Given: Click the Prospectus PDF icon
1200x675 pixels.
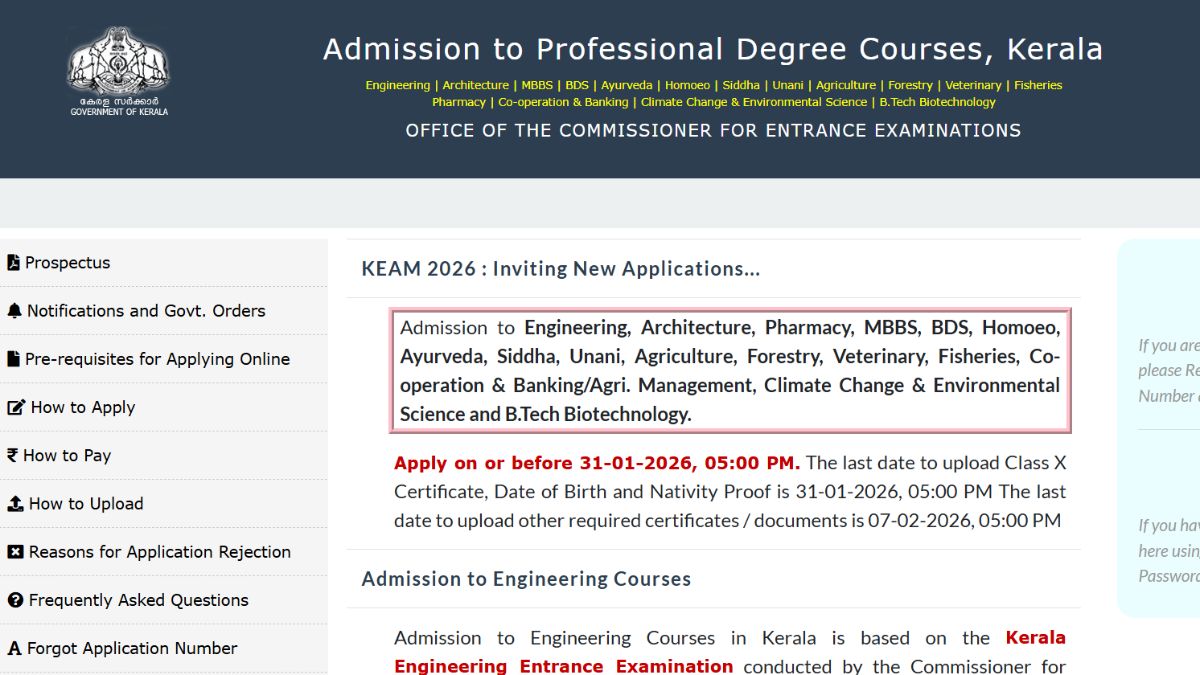Looking at the screenshot, I should click(13, 263).
